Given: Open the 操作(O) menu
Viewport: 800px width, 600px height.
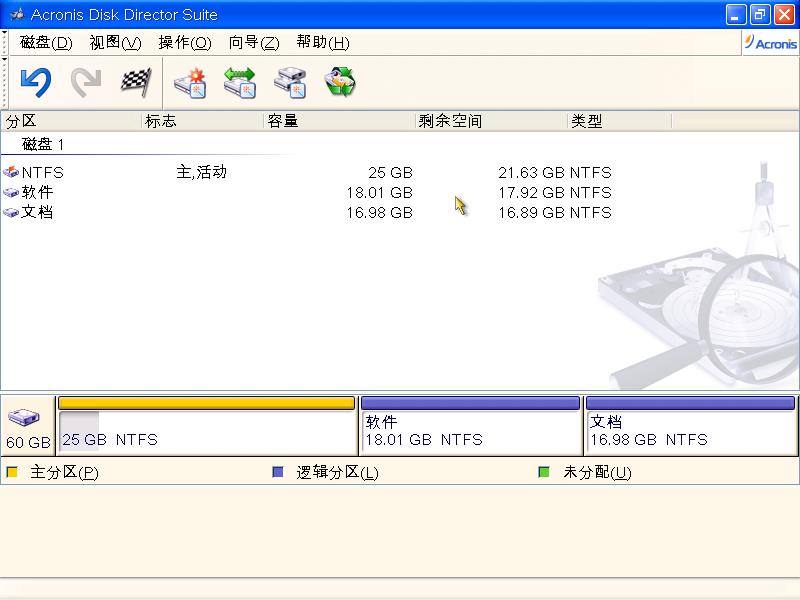Looking at the screenshot, I should (x=185, y=42).
